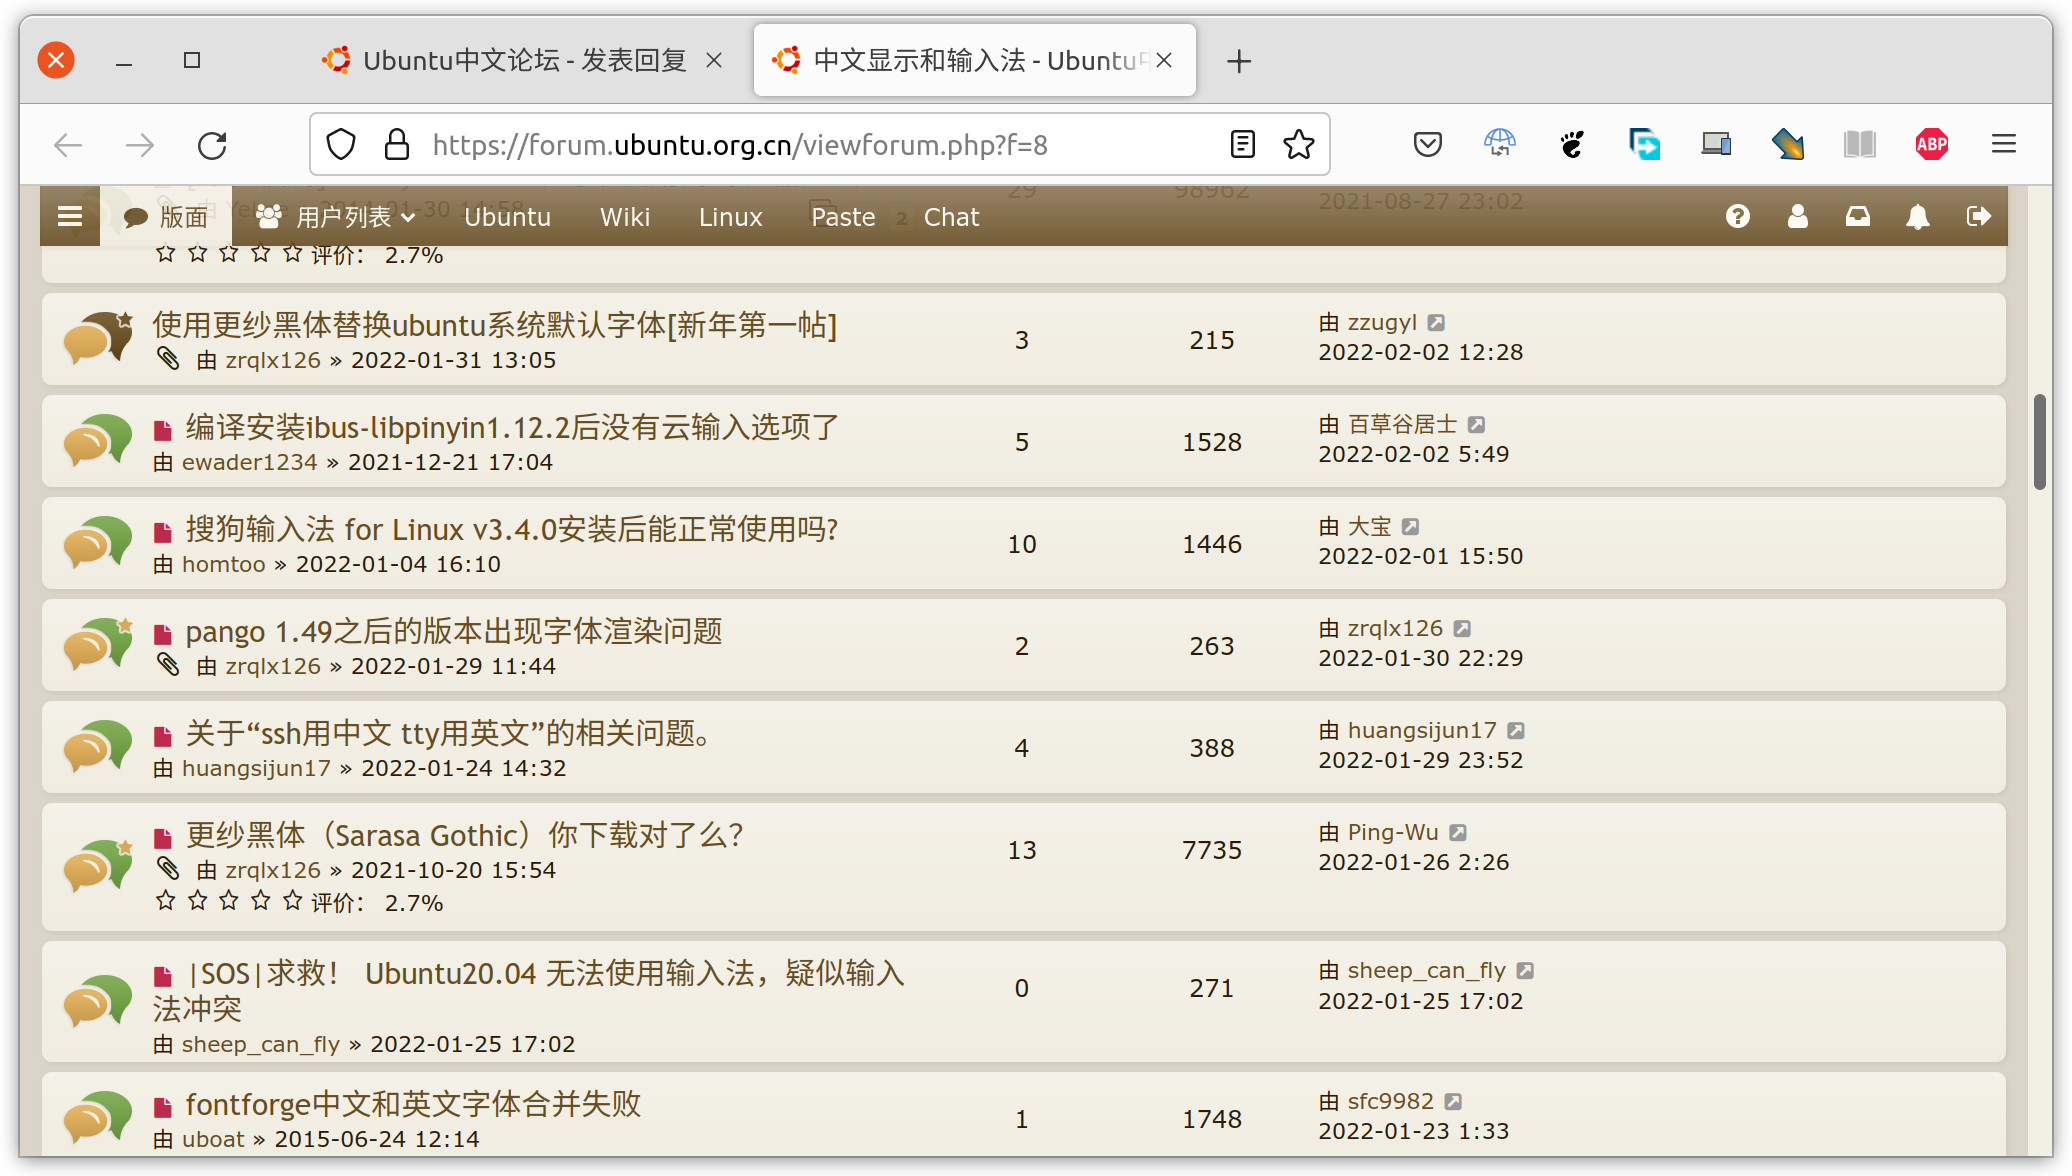
Task: Jump to last post by Ping-Wu
Action: [1458, 833]
